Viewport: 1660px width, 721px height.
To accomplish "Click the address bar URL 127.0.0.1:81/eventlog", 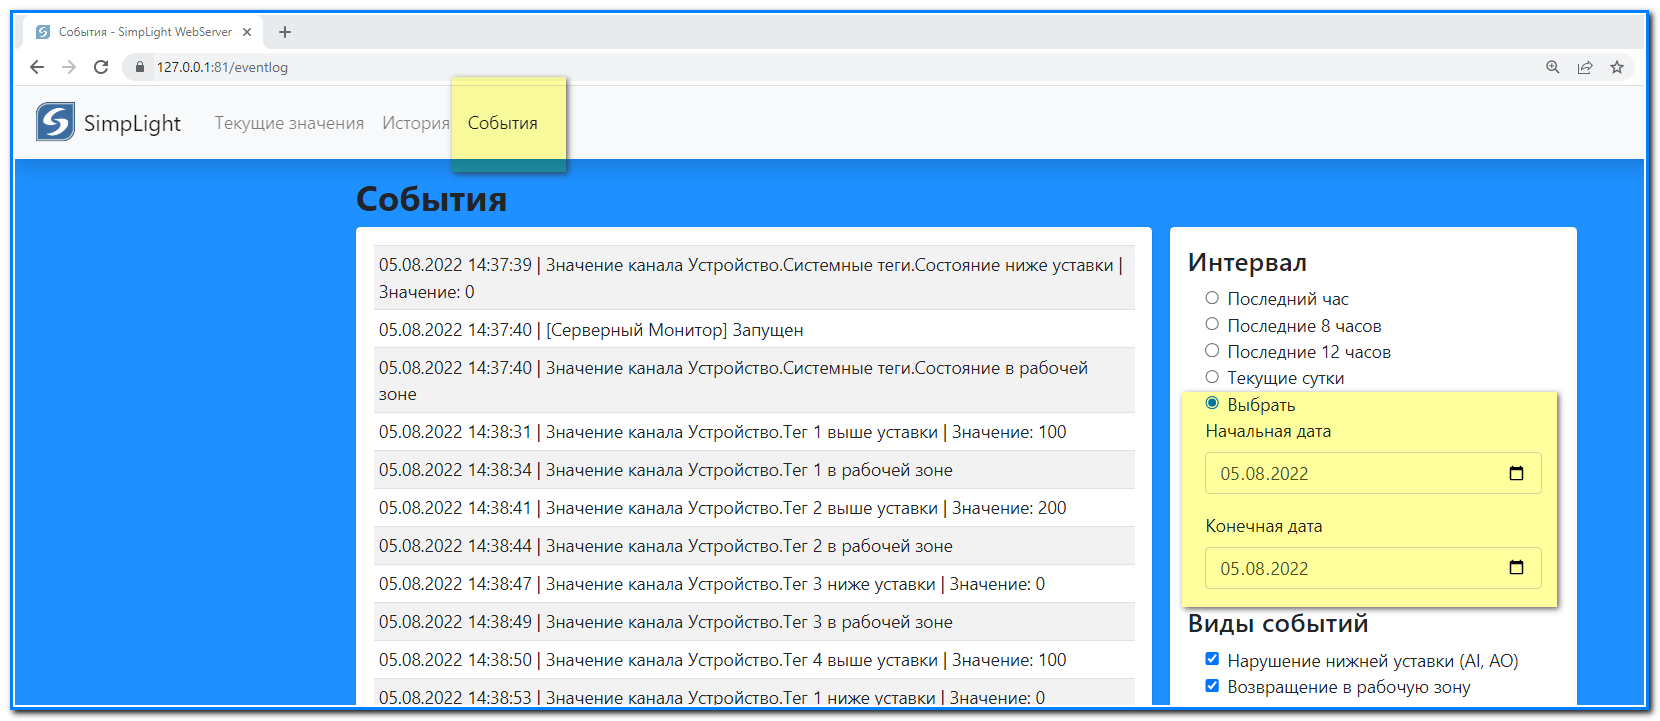I will pyautogui.click(x=222, y=67).
